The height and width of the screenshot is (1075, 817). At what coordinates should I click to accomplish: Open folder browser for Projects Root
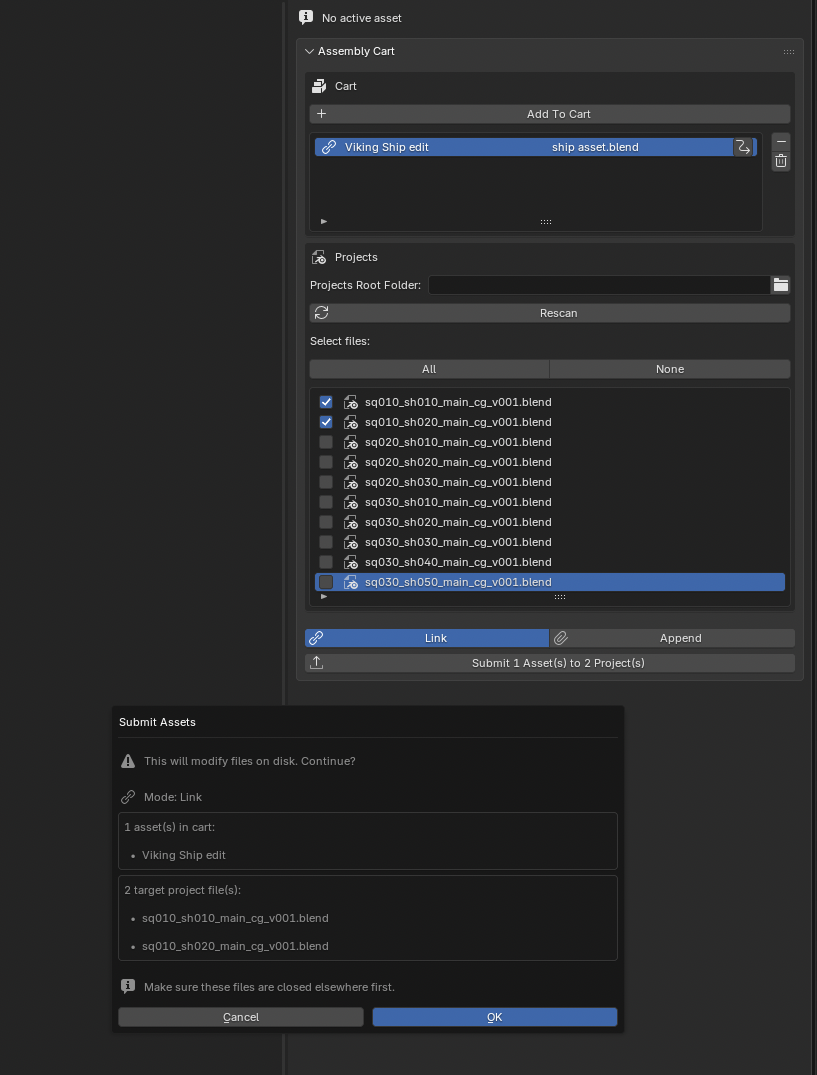[781, 285]
